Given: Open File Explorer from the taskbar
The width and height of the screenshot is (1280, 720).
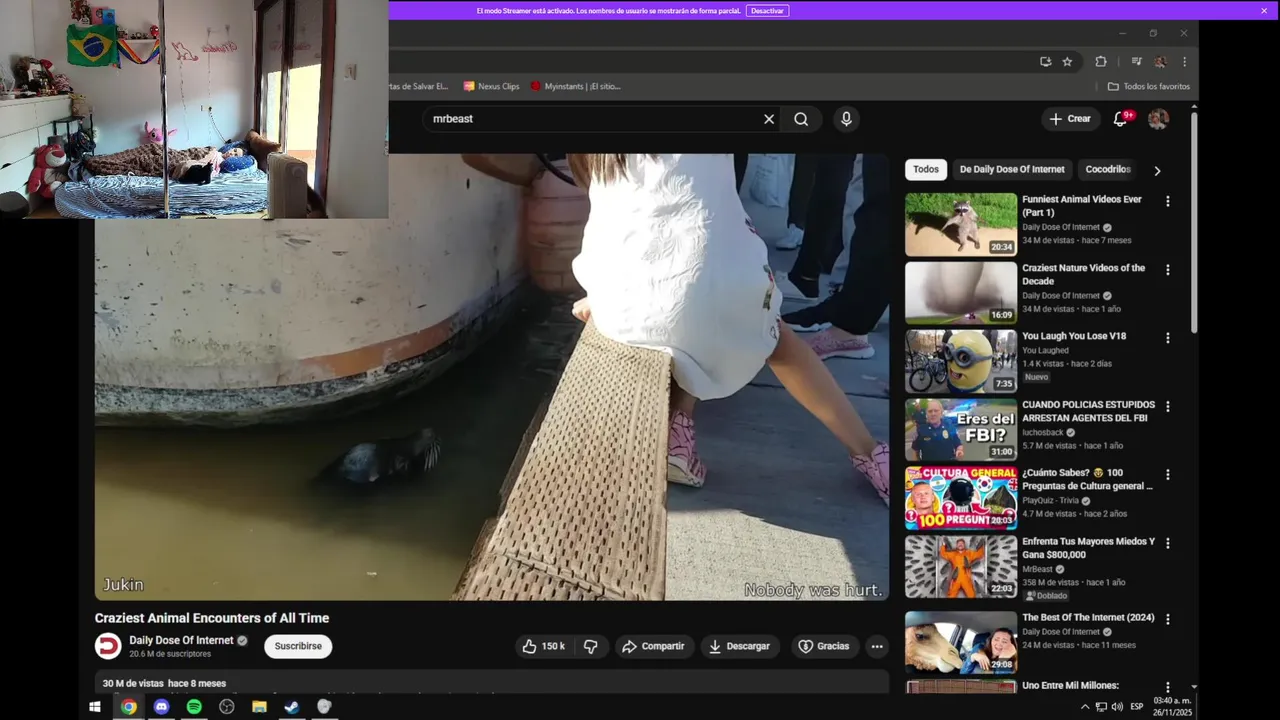Looking at the screenshot, I should coord(259,707).
